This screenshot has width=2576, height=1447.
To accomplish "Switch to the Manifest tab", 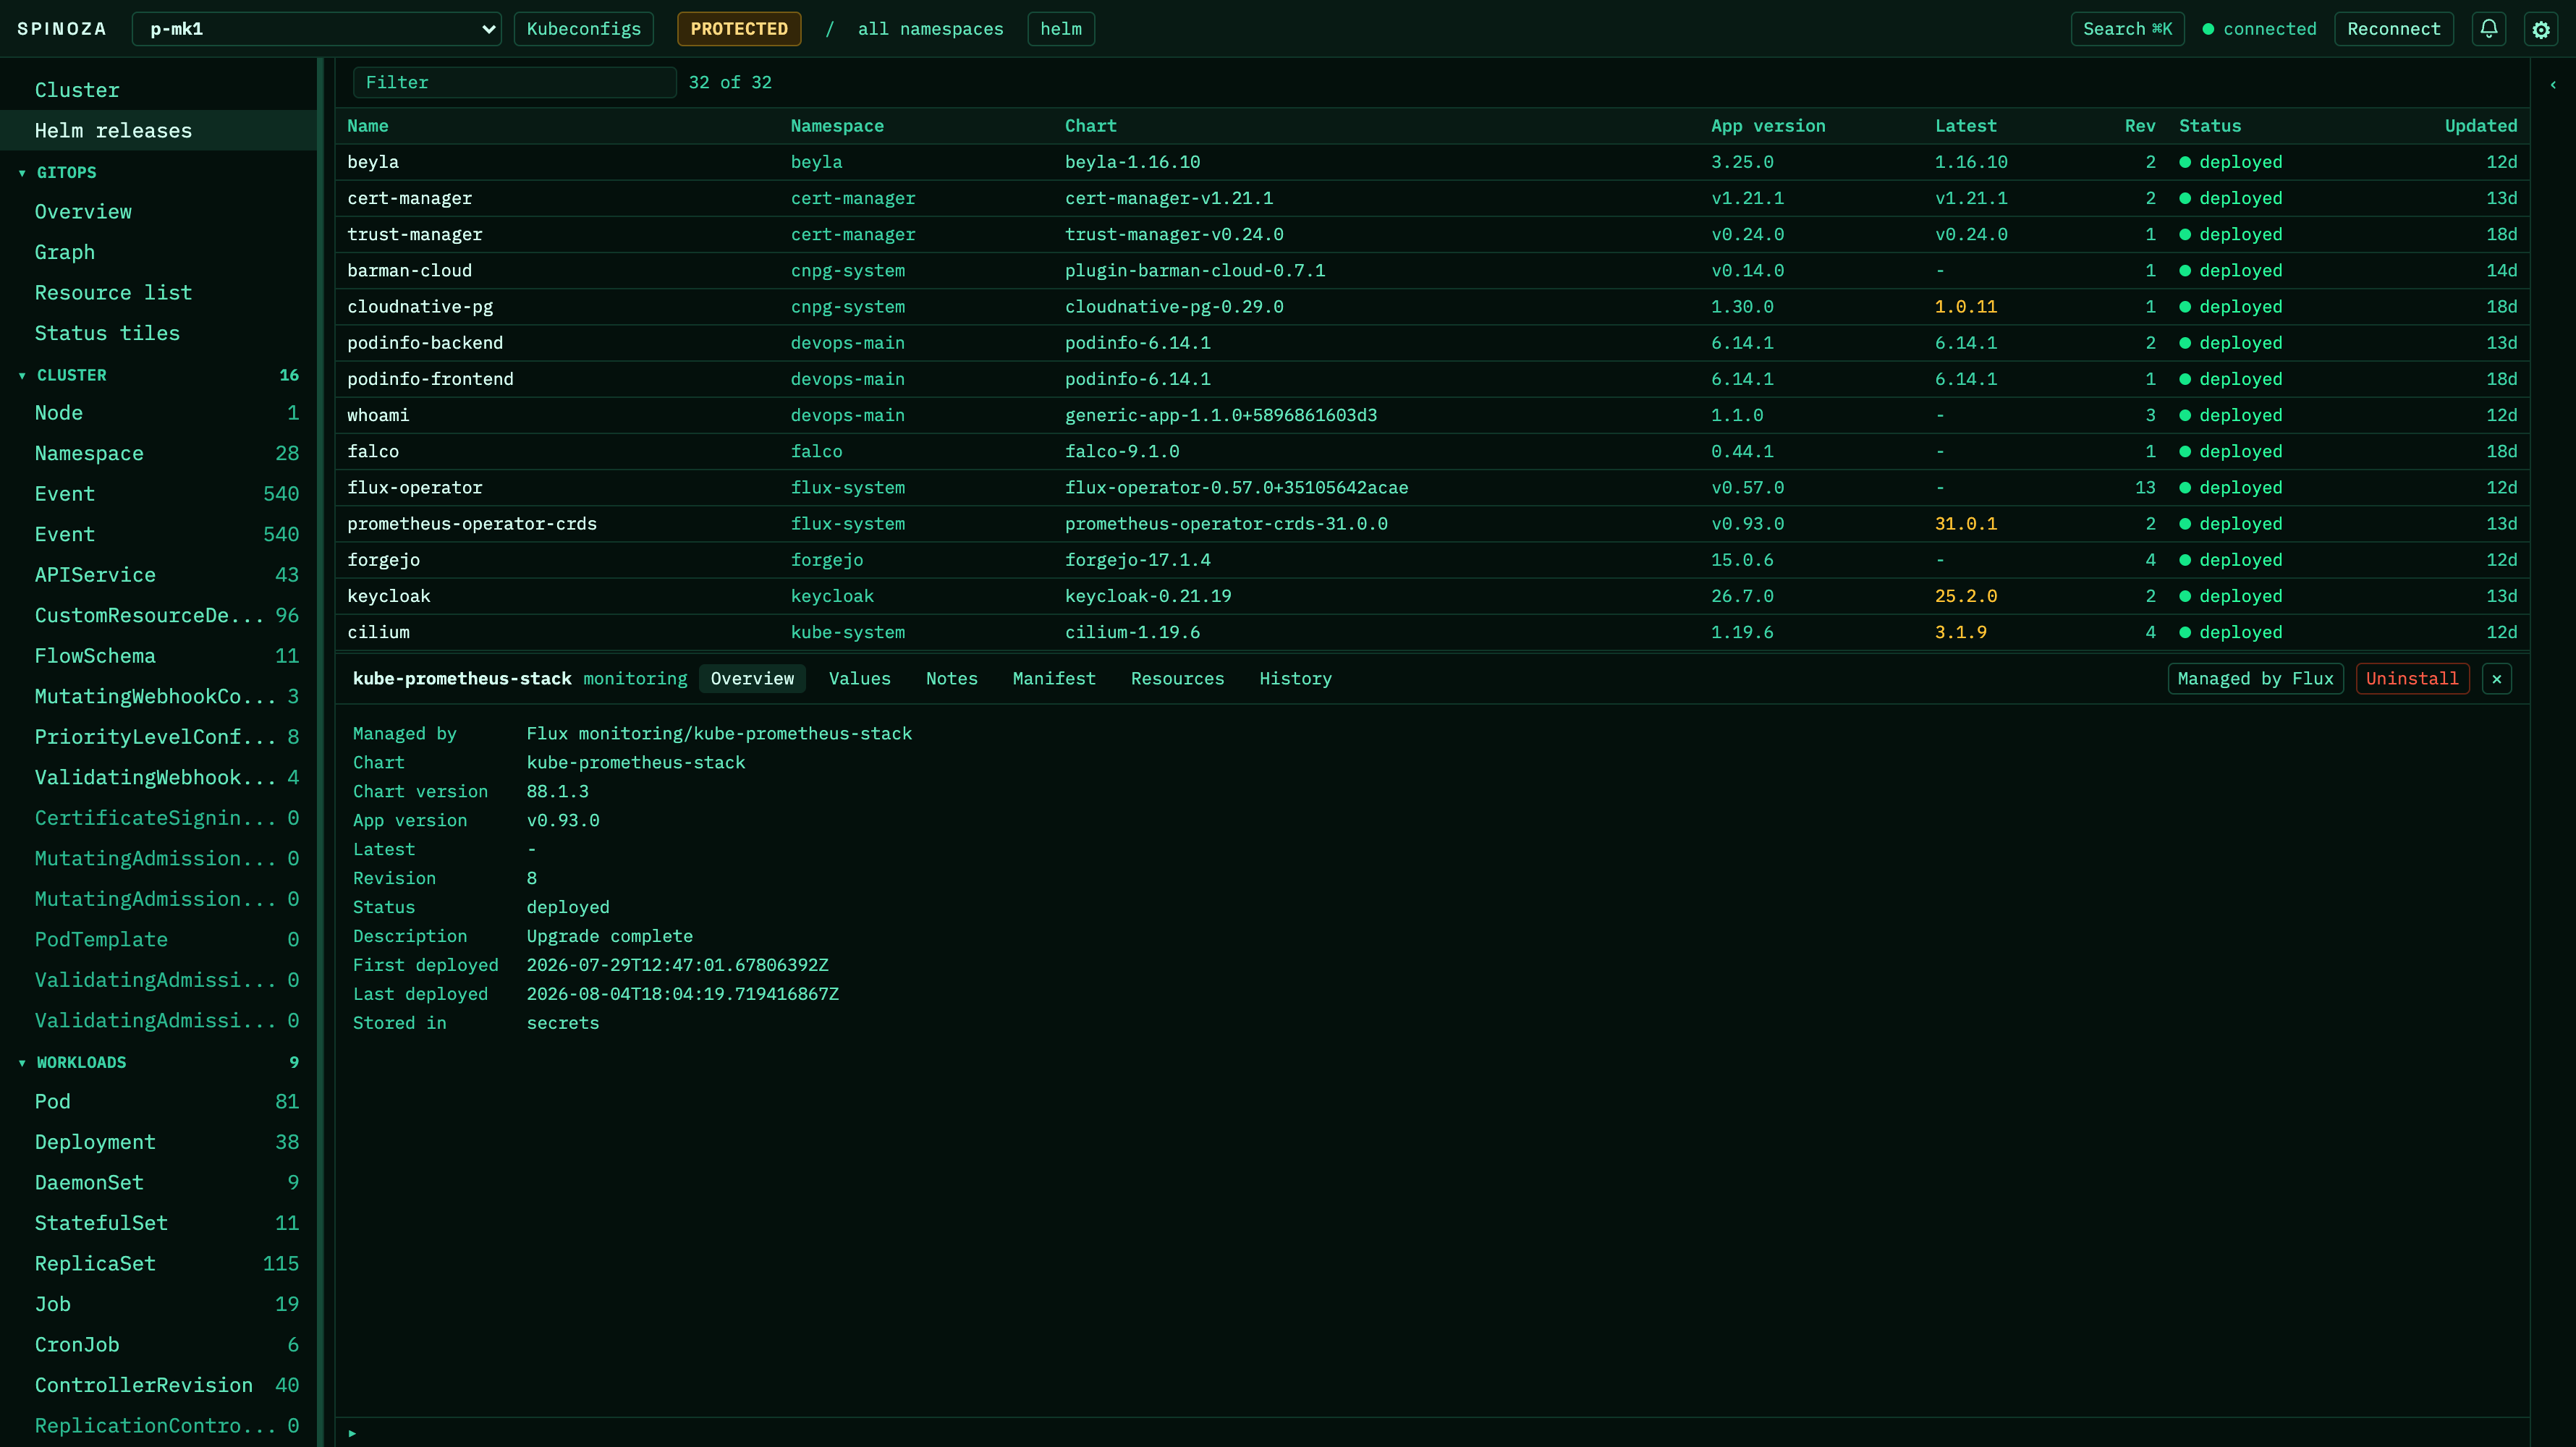I will [x=1054, y=679].
